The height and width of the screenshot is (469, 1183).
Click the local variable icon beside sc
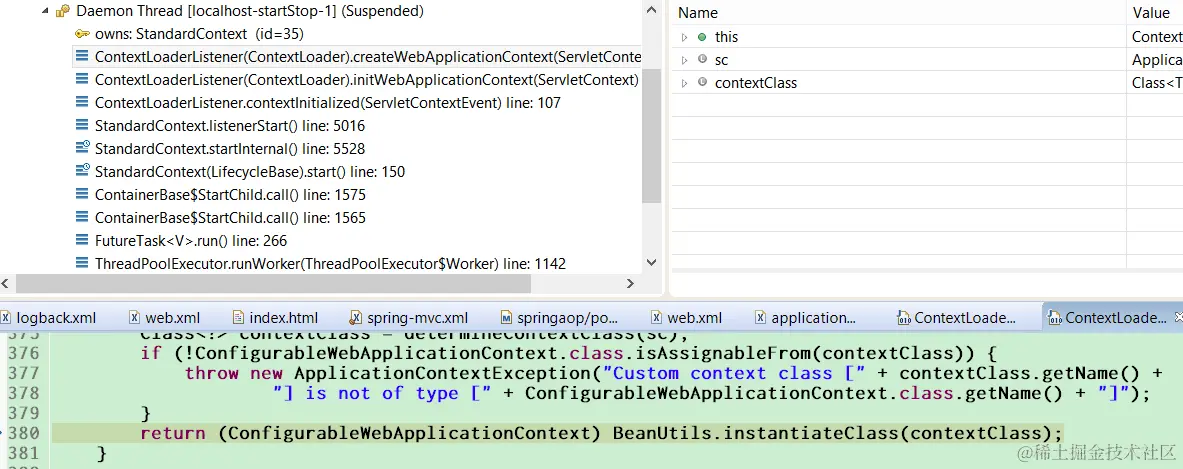pyautogui.click(x=702, y=60)
